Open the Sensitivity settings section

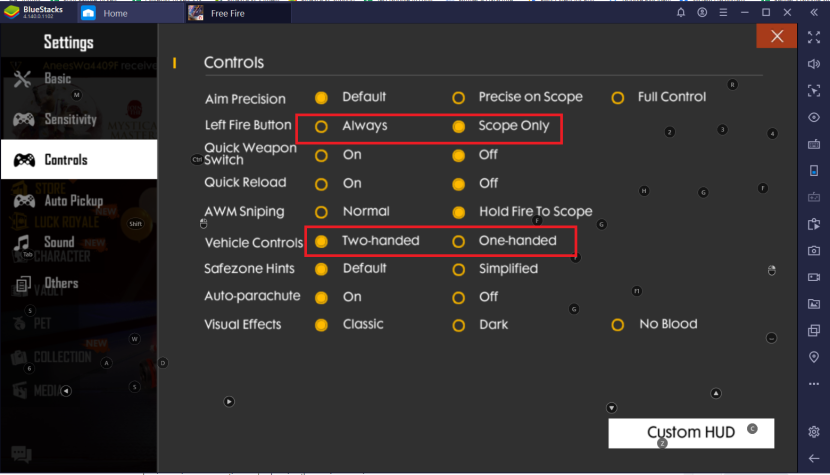[x=70, y=120]
